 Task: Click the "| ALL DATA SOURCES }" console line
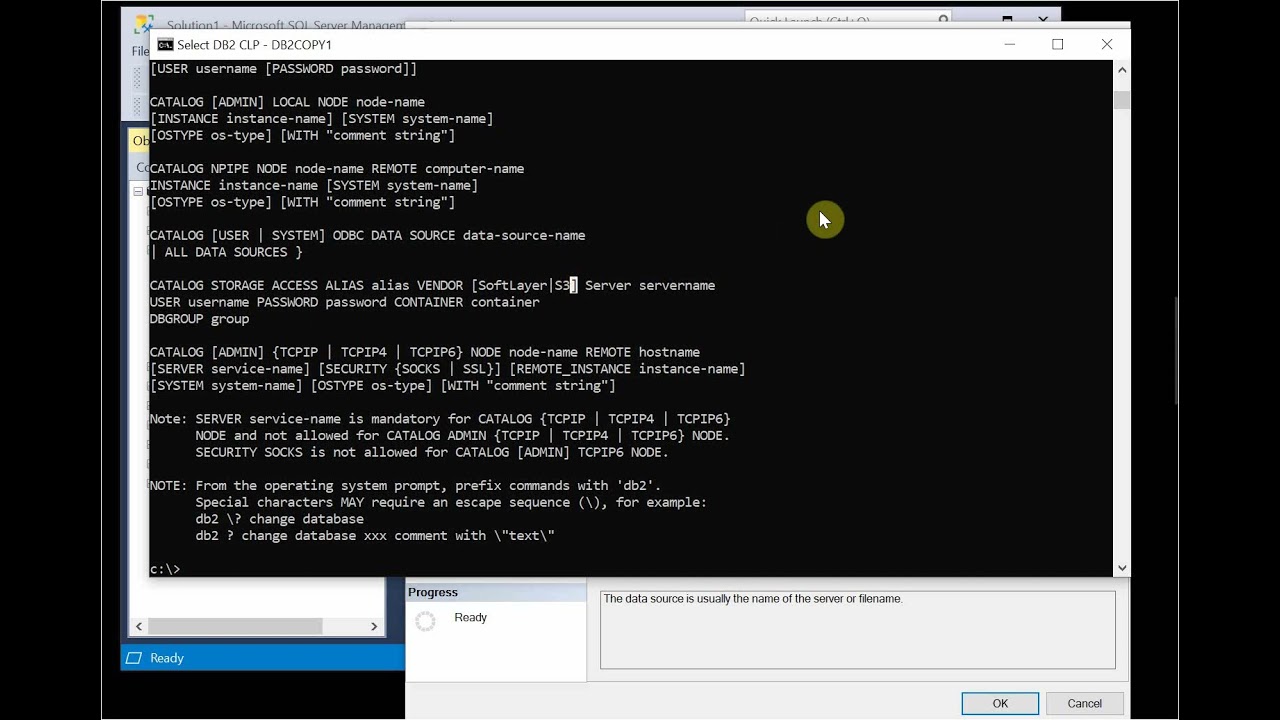coord(226,252)
